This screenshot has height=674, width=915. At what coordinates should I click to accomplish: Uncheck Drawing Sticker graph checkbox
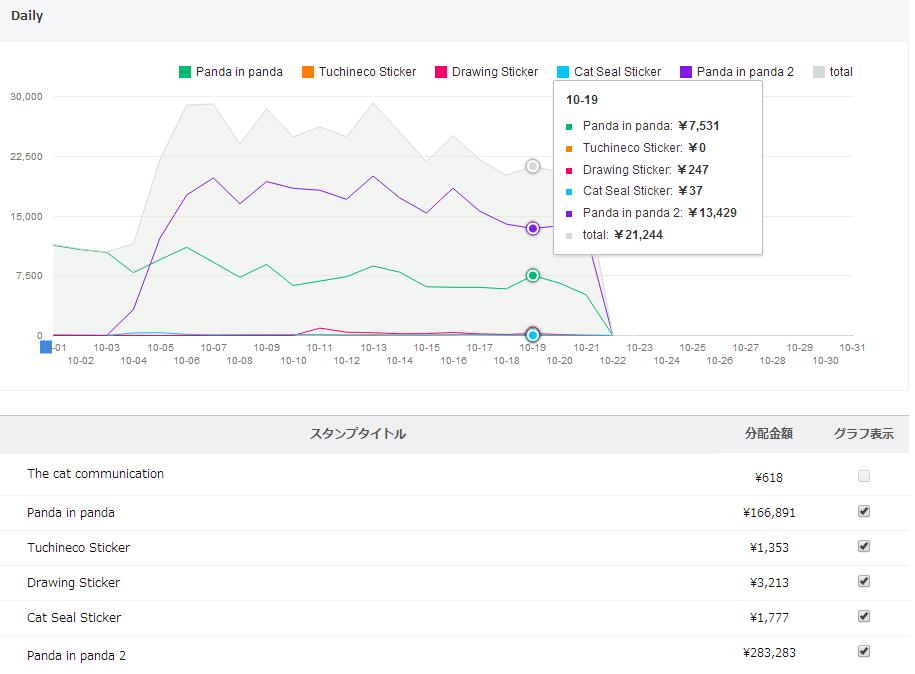[x=864, y=581]
